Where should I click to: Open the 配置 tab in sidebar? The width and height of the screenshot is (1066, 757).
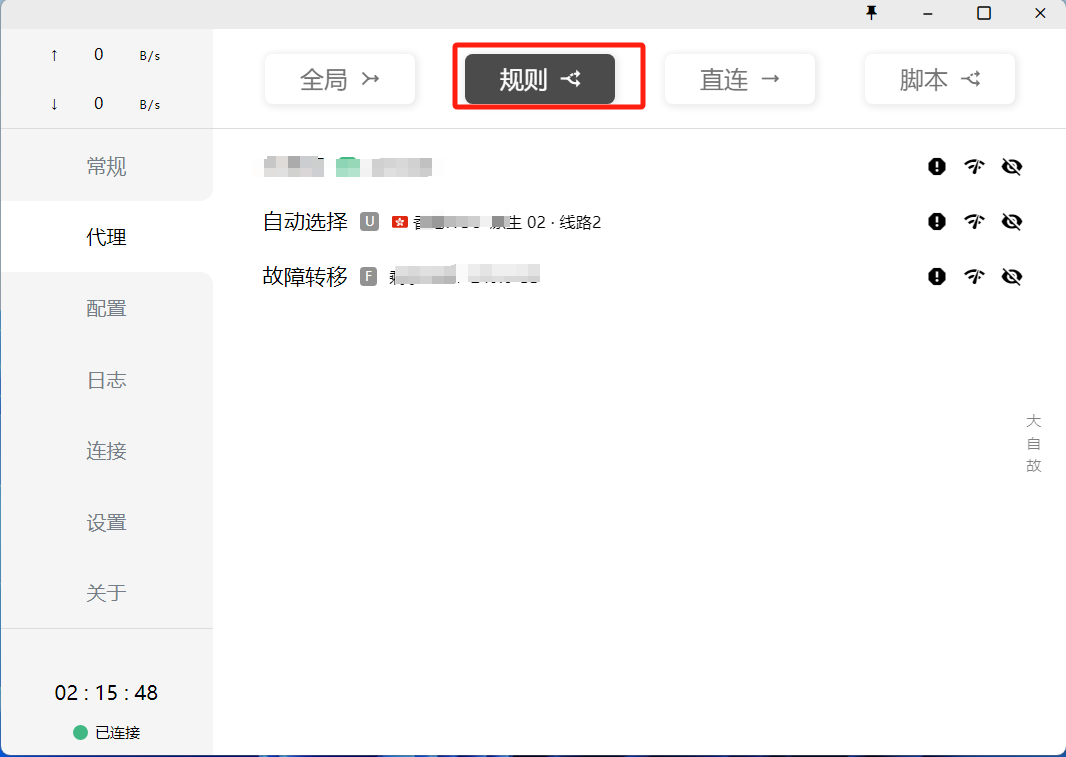click(106, 309)
